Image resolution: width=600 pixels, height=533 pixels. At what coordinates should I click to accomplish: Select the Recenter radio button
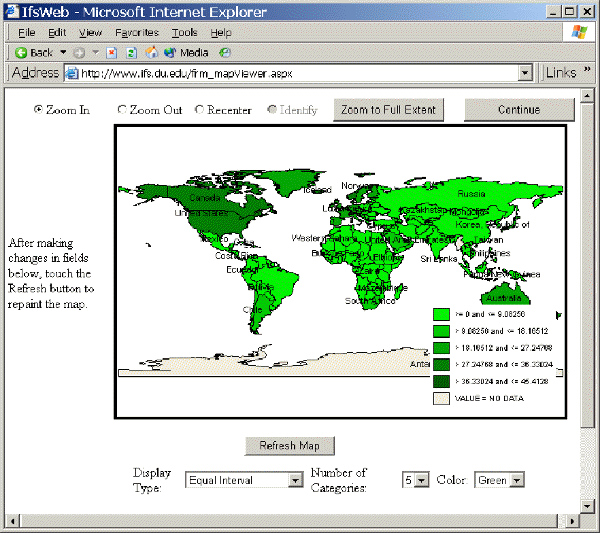pos(199,109)
